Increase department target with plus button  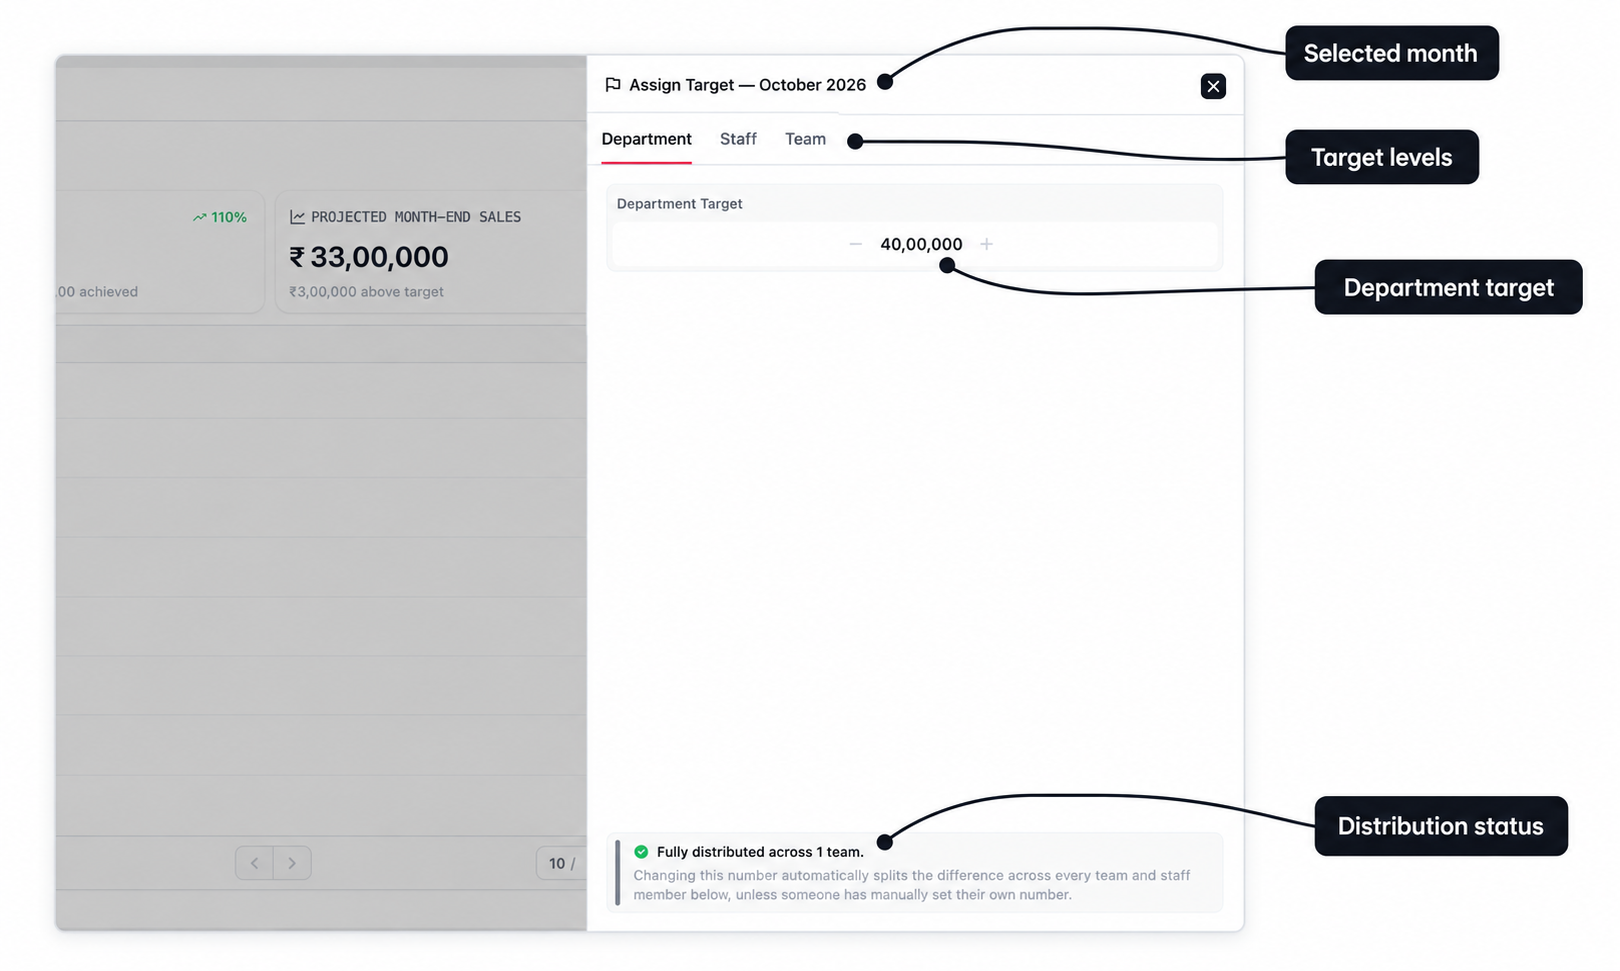(x=986, y=244)
